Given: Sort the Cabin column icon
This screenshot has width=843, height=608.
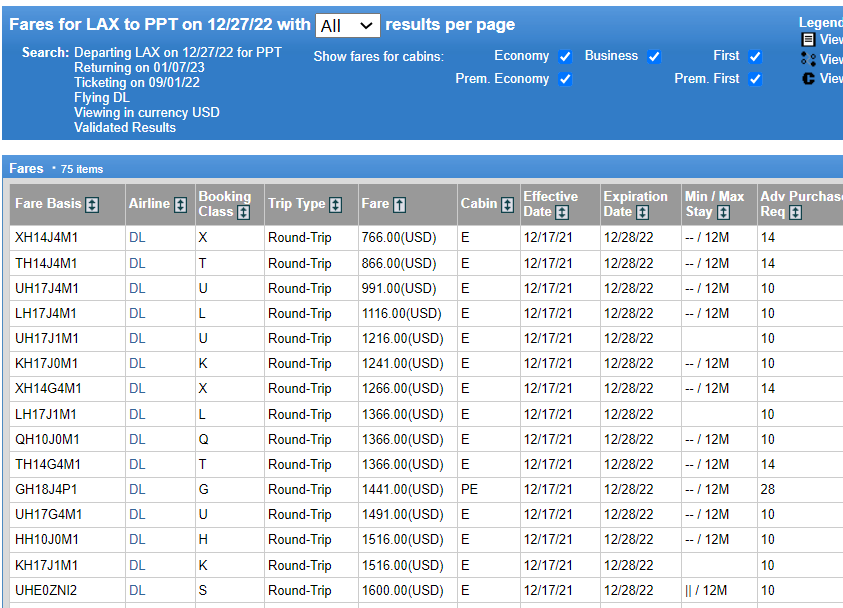Looking at the screenshot, I should (x=508, y=205).
